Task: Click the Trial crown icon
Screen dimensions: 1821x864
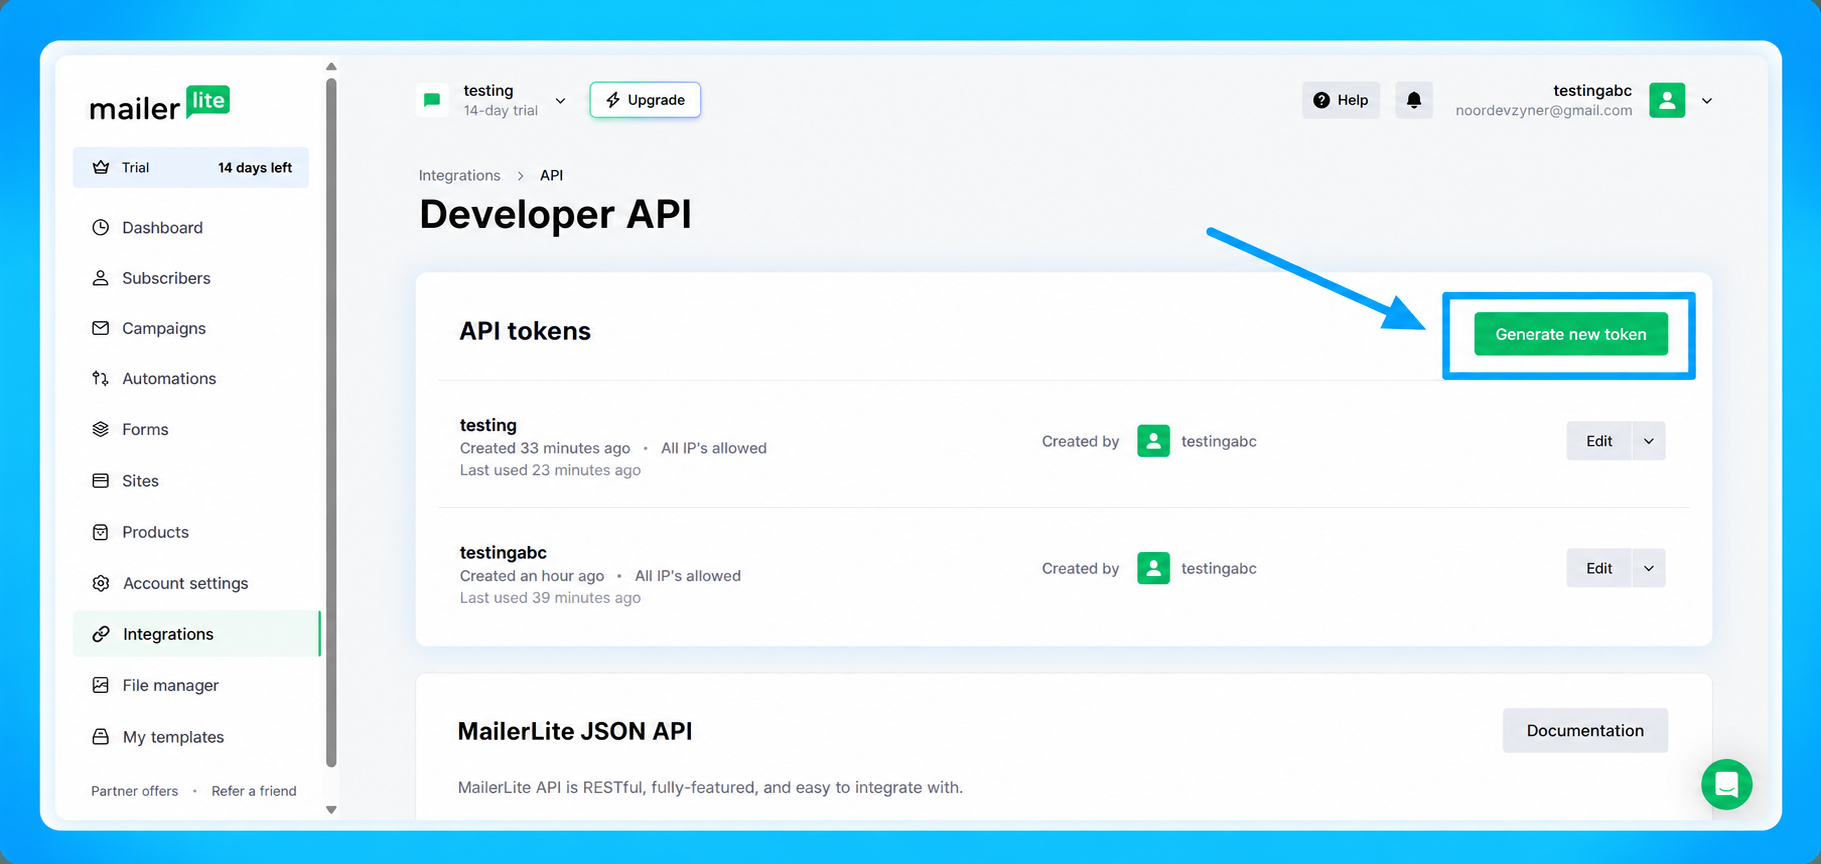Action: 101,167
